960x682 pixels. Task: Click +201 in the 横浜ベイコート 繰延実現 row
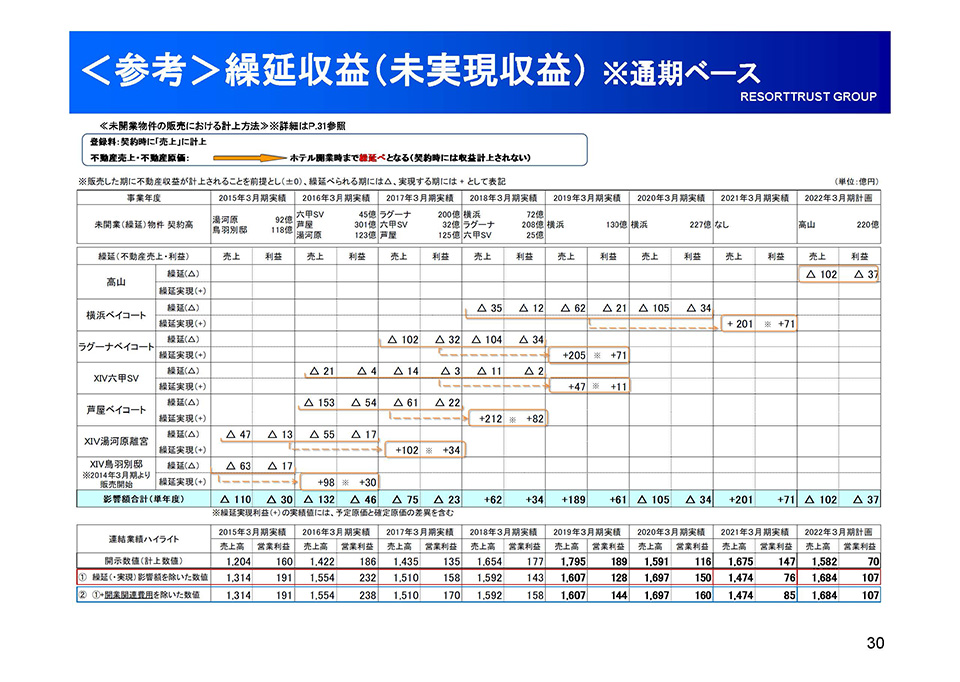(740, 324)
